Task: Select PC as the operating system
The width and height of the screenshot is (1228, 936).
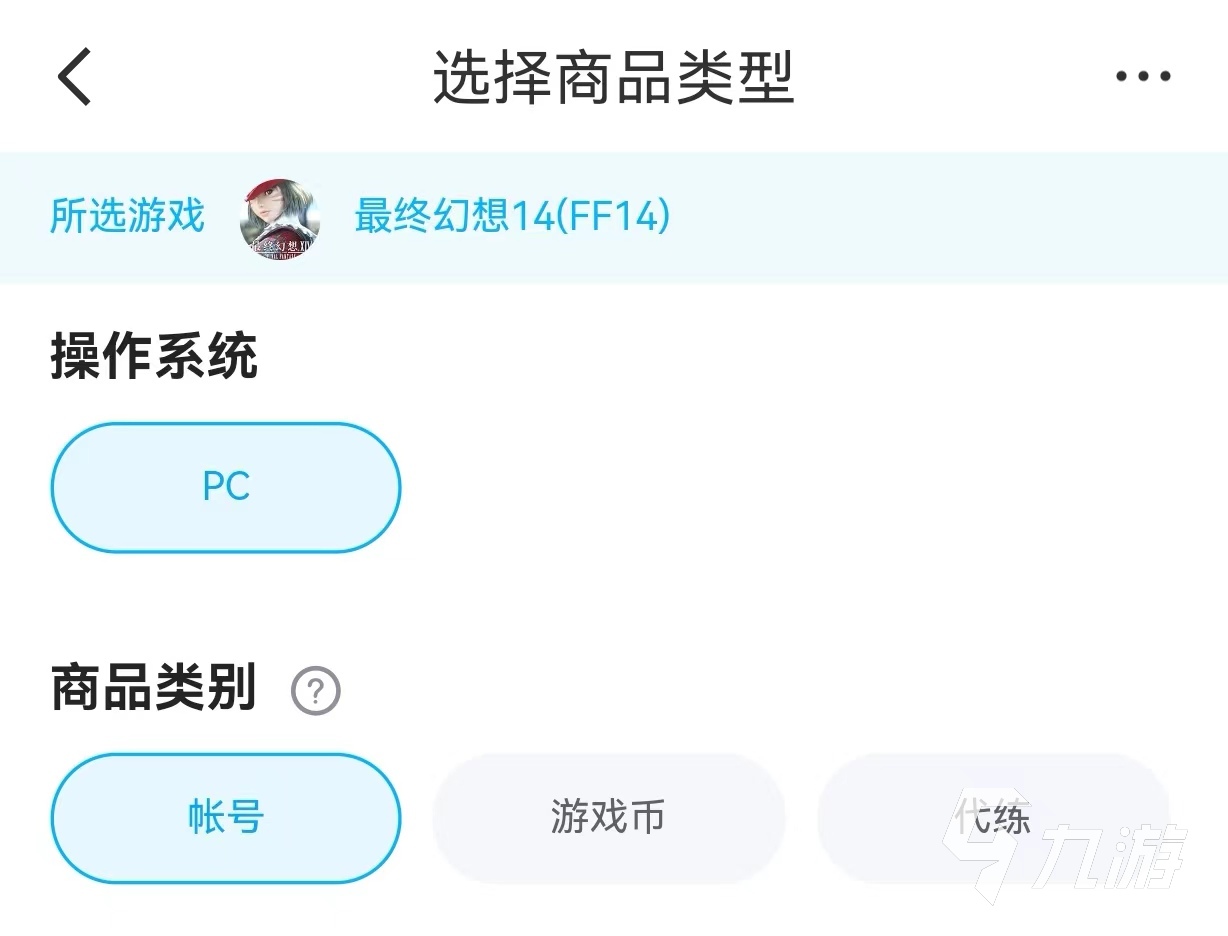Action: click(226, 487)
